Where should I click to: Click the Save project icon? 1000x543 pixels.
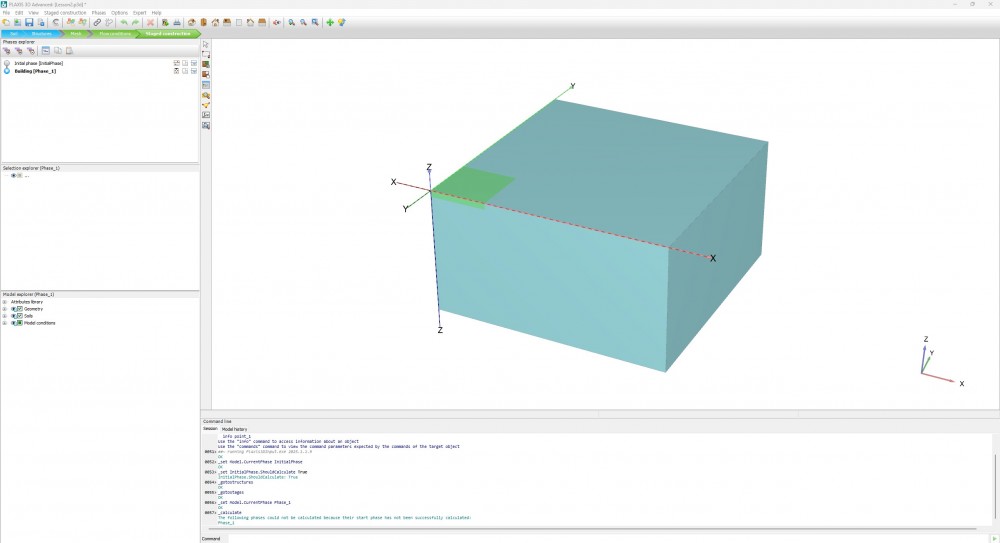[29, 22]
